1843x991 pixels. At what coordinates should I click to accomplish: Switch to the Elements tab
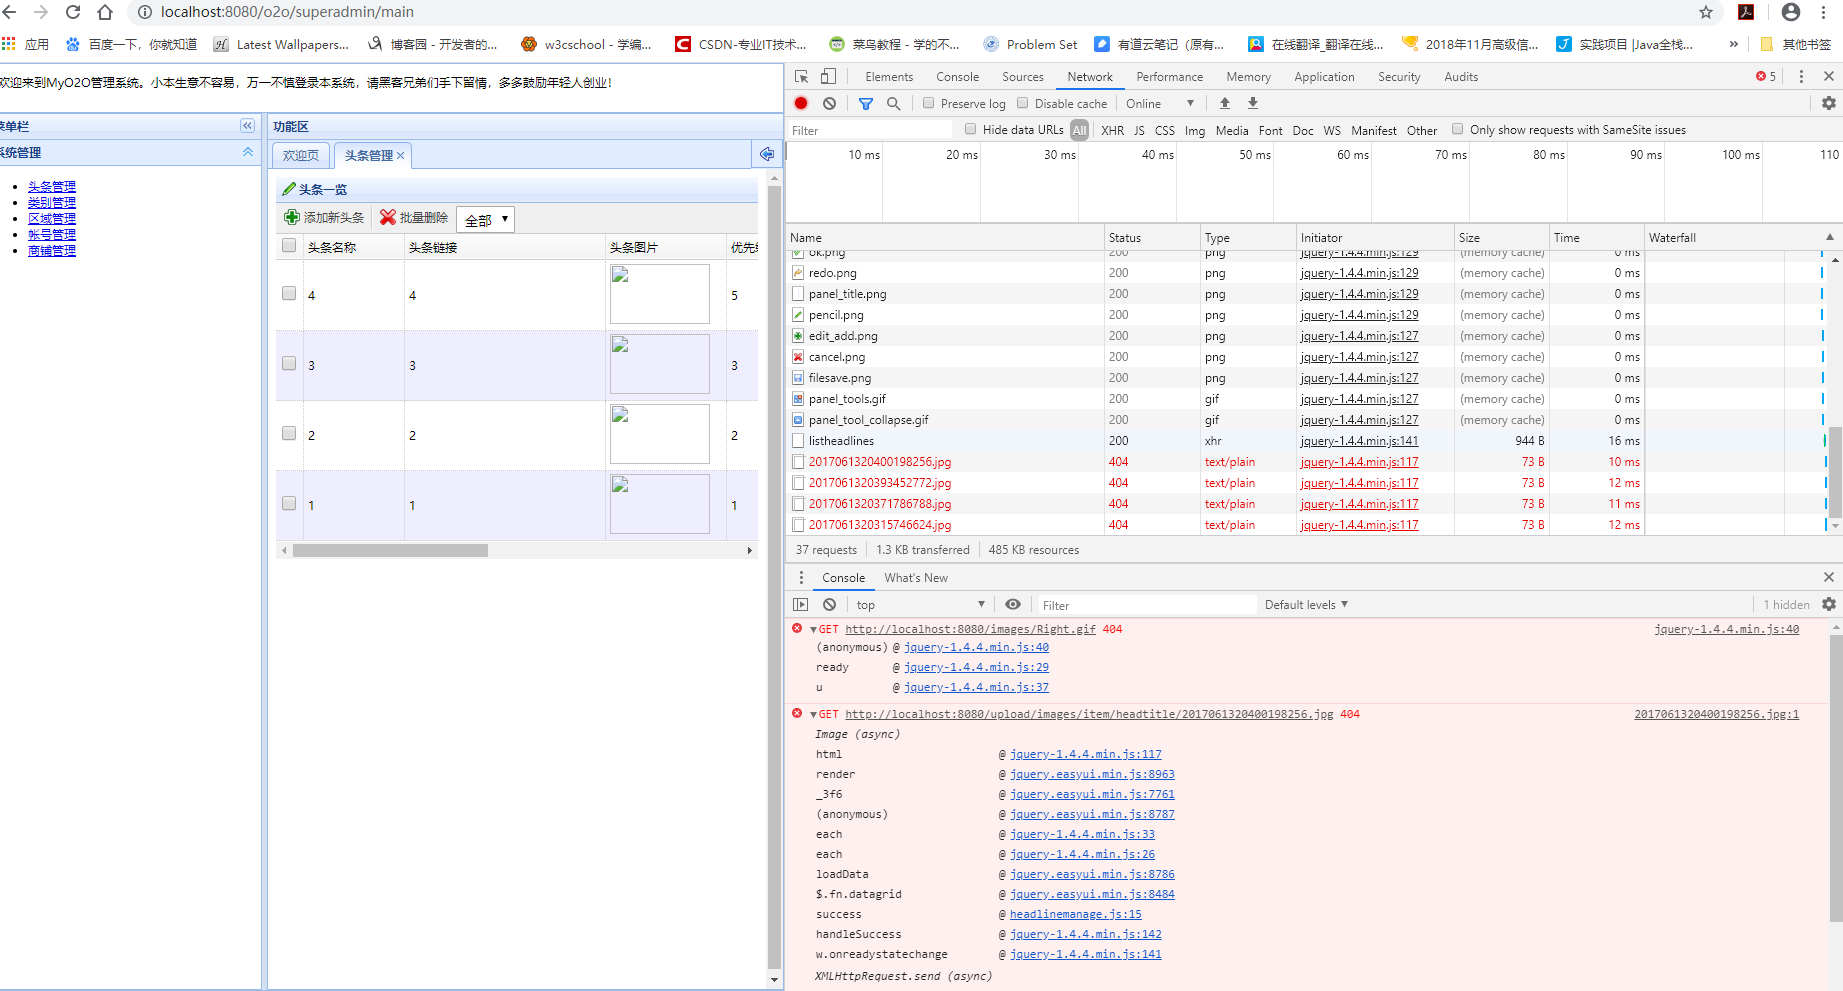click(x=889, y=76)
